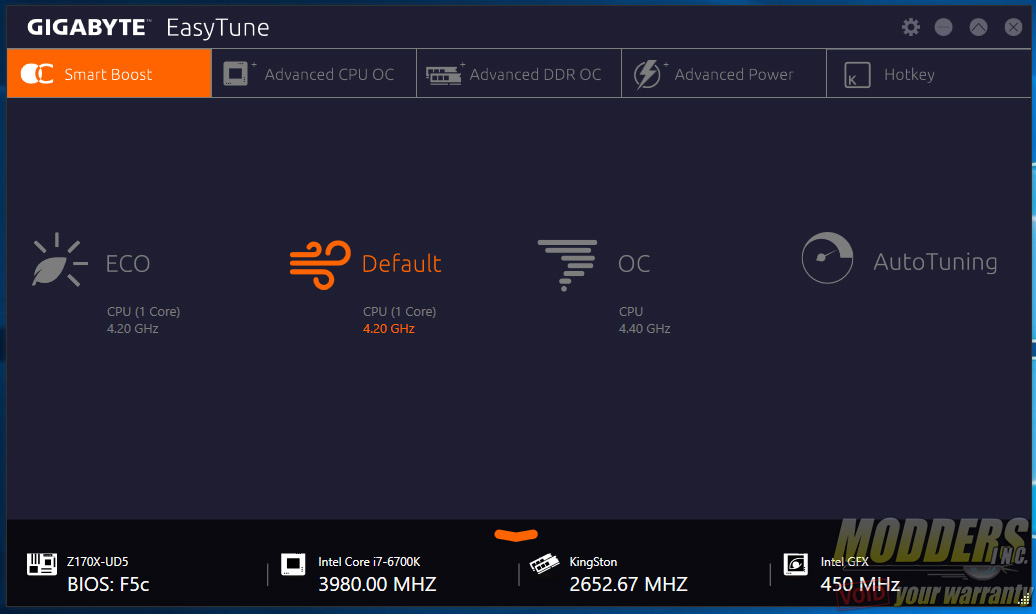The height and width of the screenshot is (614, 1036).
Task: Click the Intel Core i7-6700K label
Action: pyautogui.click(x=369, y=562)
